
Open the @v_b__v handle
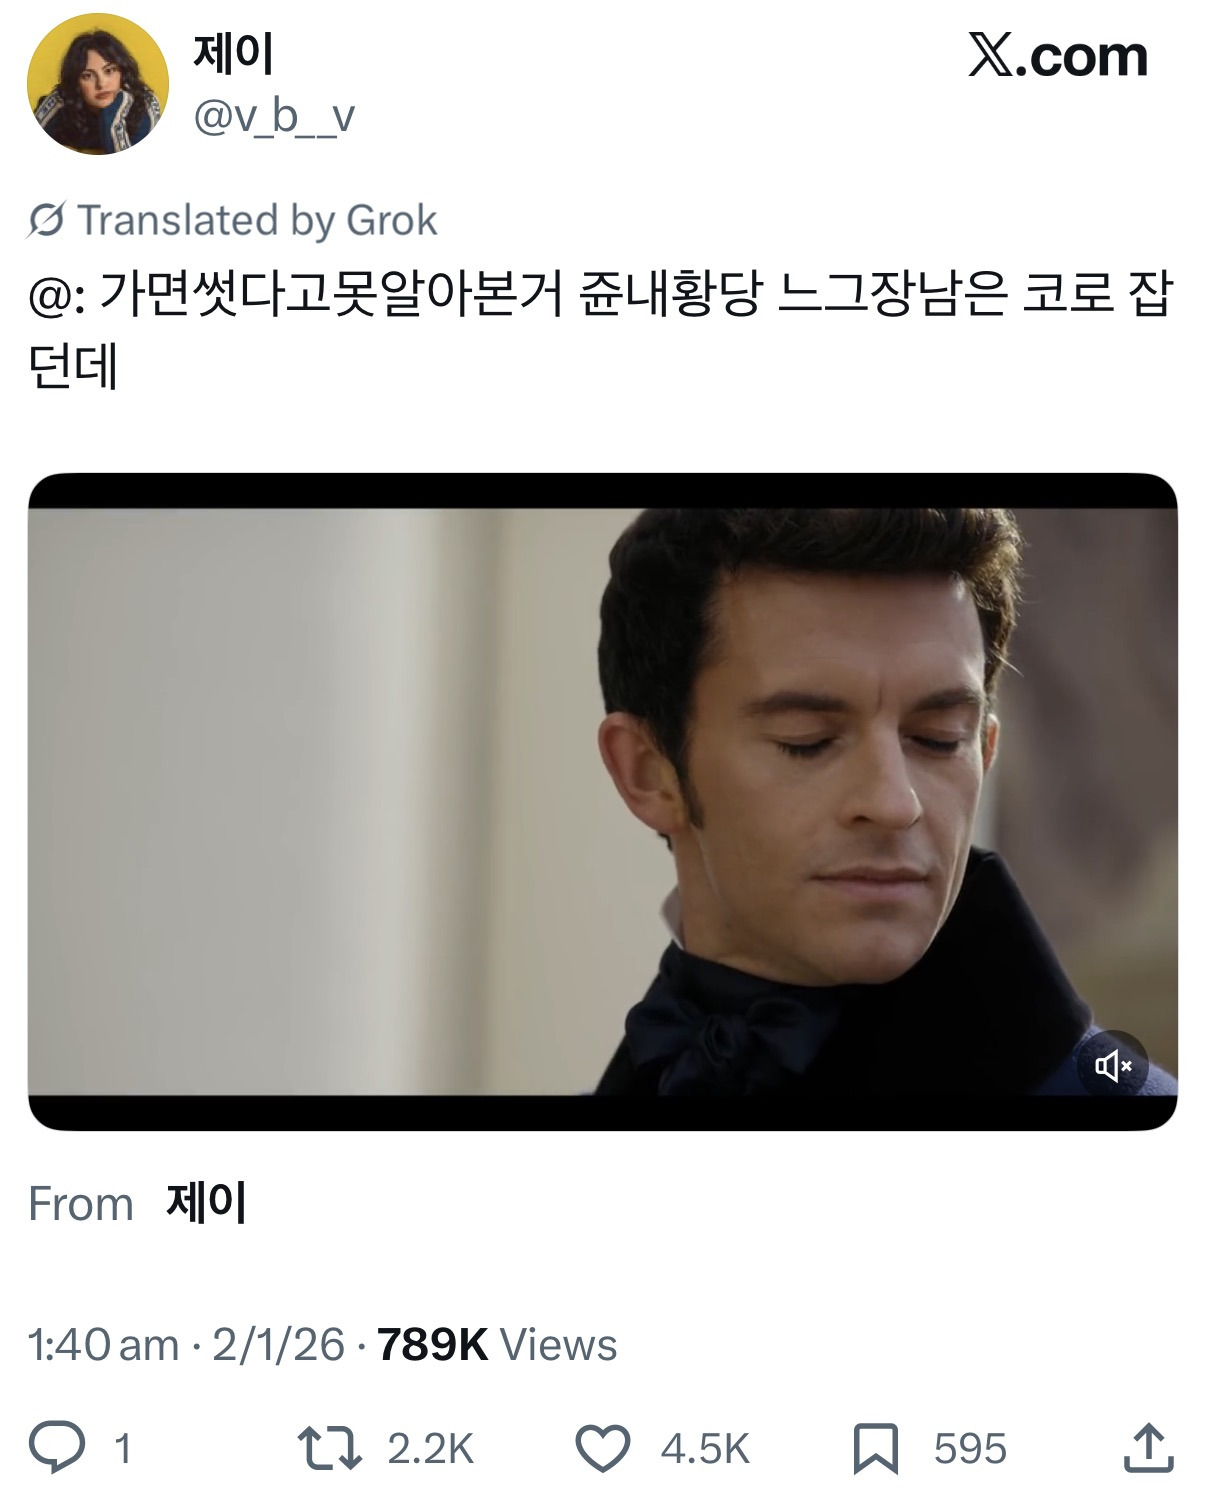click(274, 118)
